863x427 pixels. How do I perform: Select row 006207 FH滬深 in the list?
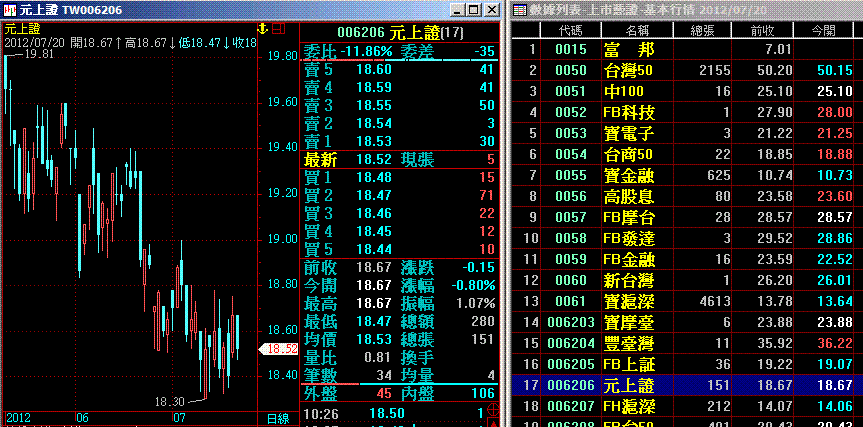point(687,406)
